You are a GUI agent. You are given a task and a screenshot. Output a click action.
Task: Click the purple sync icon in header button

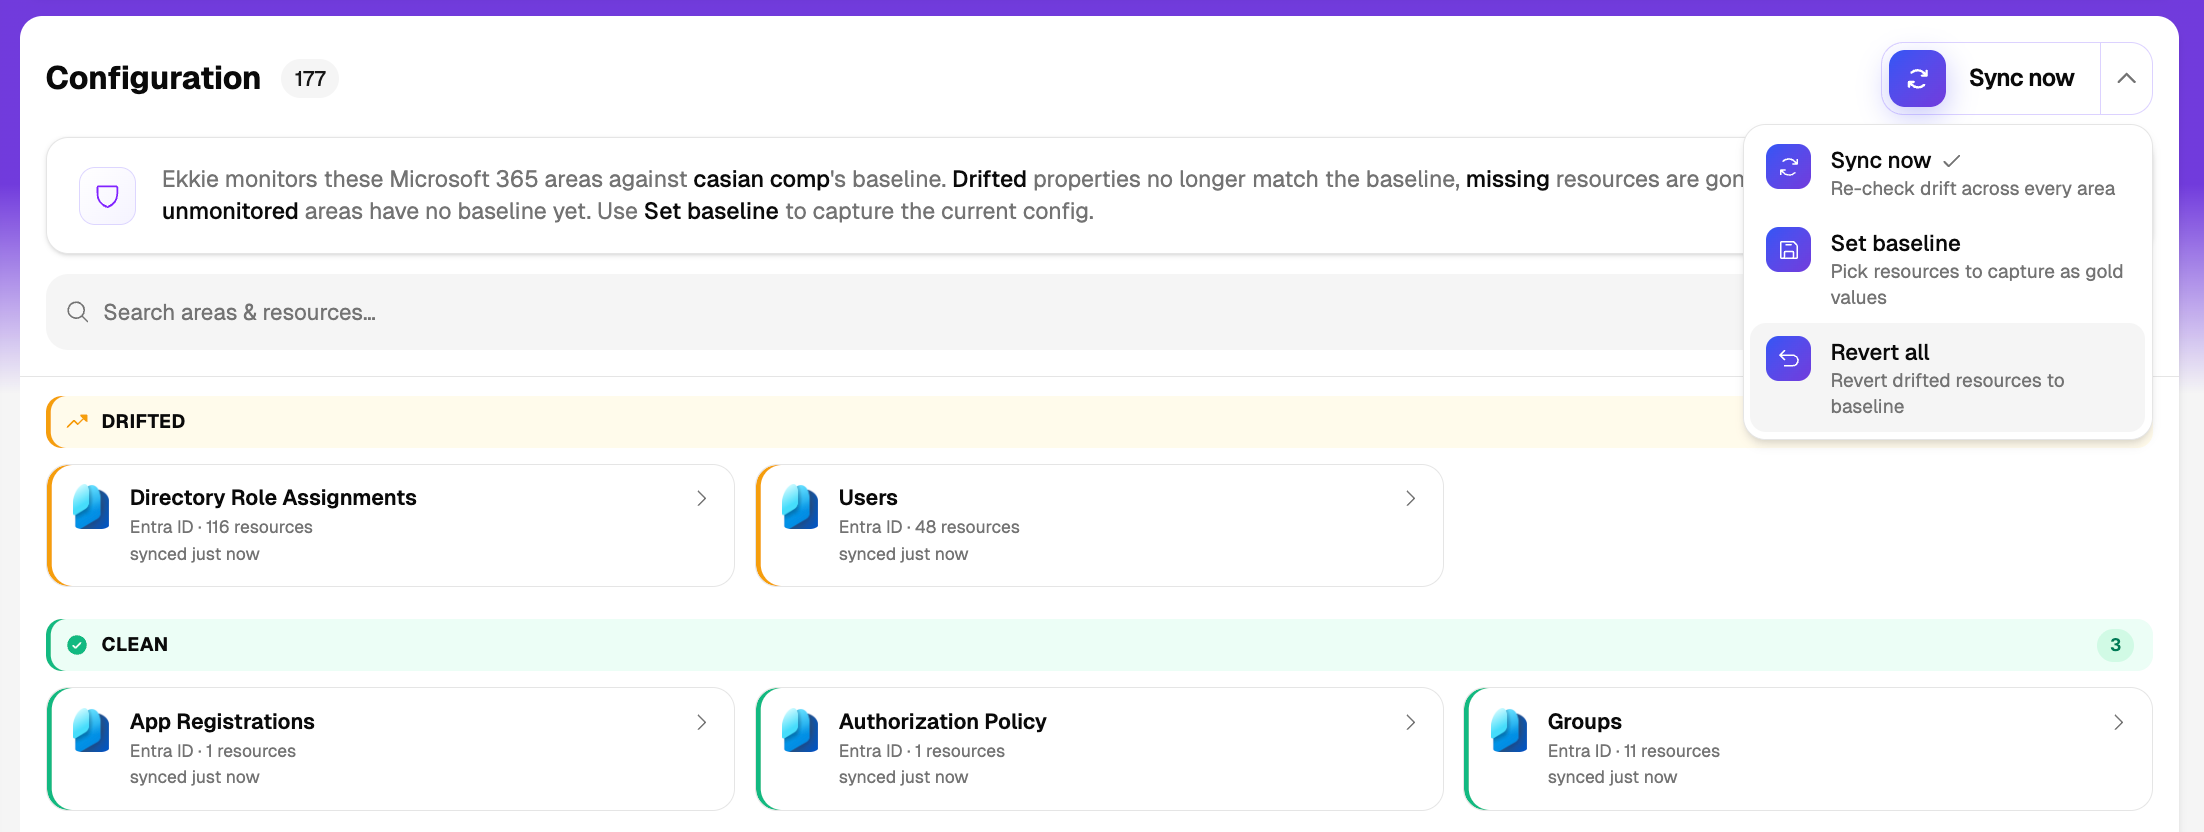pos(1917,78)
